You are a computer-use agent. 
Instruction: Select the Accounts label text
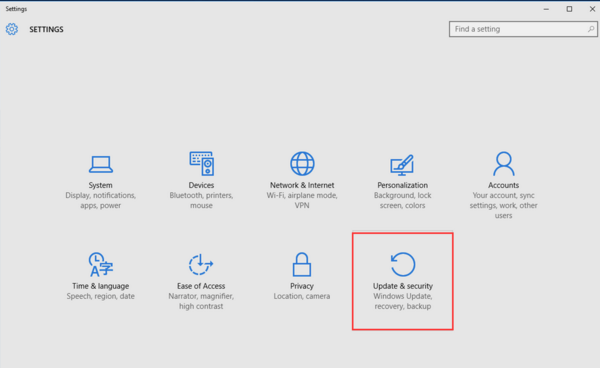point(504,185)
